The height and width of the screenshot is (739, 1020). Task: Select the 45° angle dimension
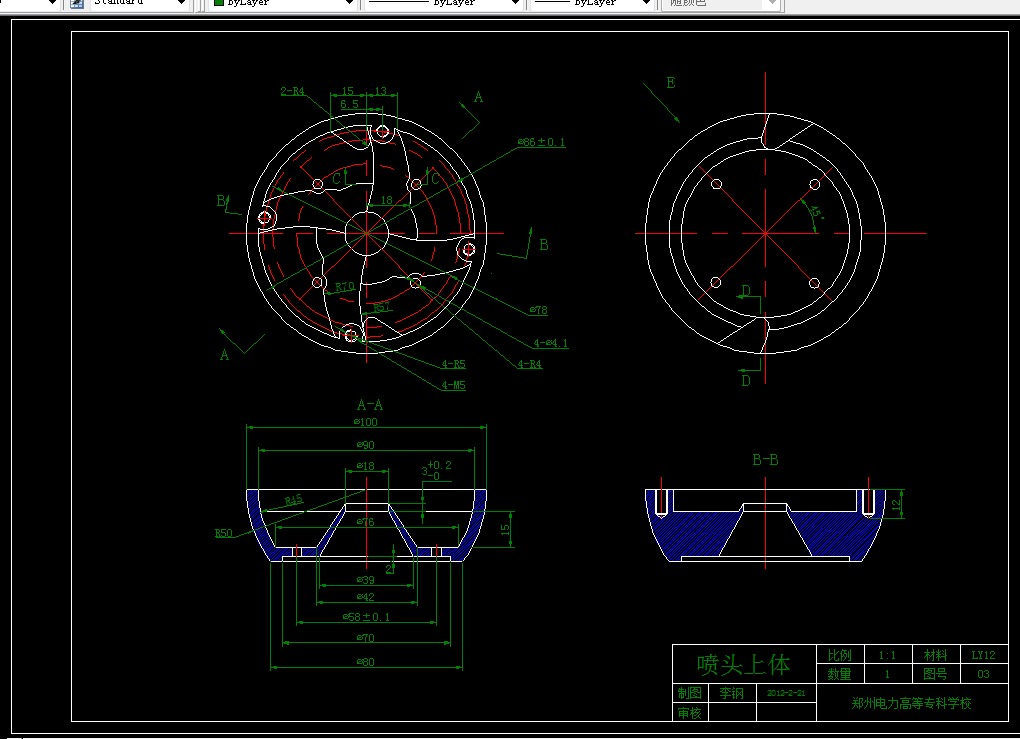tap(815, 213)
